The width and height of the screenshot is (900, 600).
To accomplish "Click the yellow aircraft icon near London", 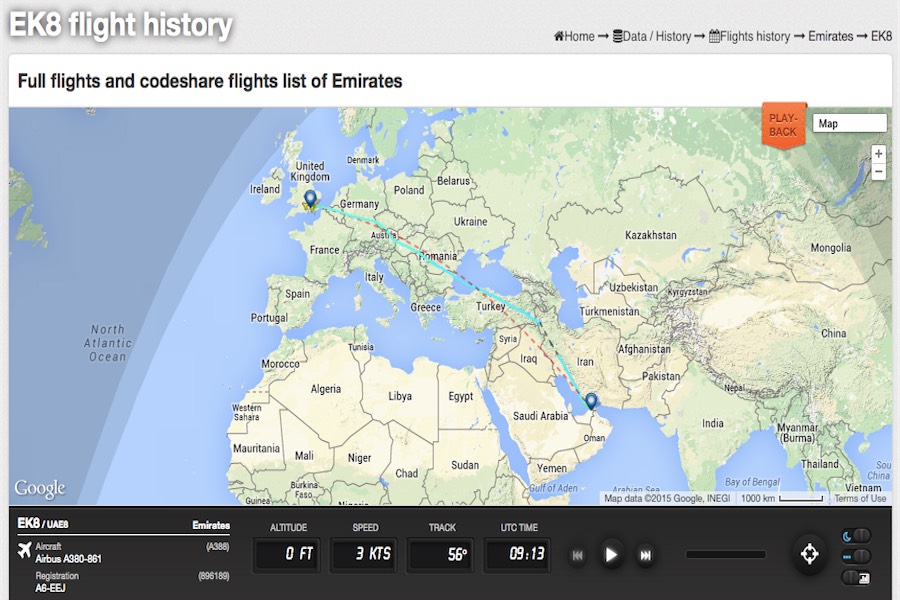I will point(308,207).
